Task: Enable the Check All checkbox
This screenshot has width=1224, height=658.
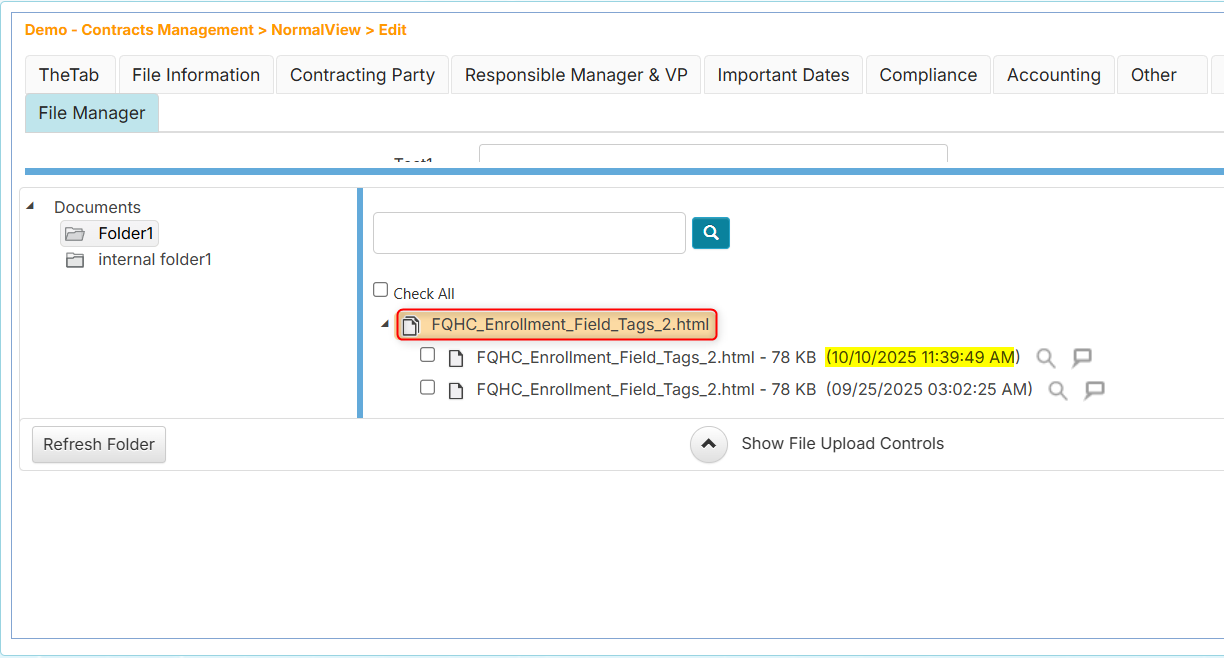Action: 380,289
